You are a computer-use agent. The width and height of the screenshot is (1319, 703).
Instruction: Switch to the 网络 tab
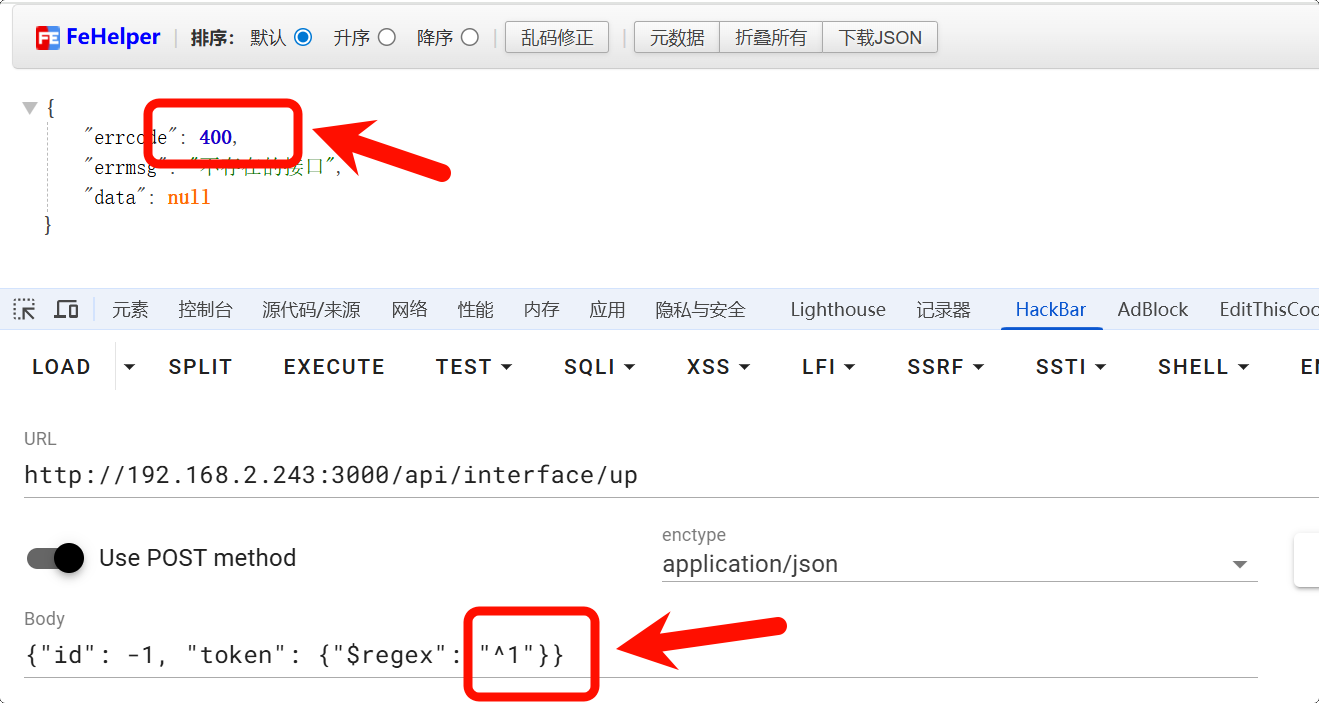409,310
